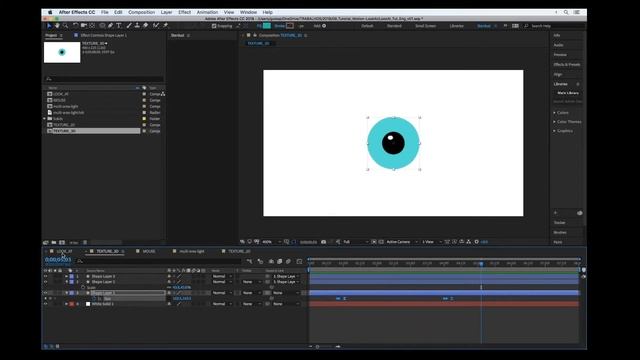Switch to the MOUSE timeline tab

click(x=149, y=251)
